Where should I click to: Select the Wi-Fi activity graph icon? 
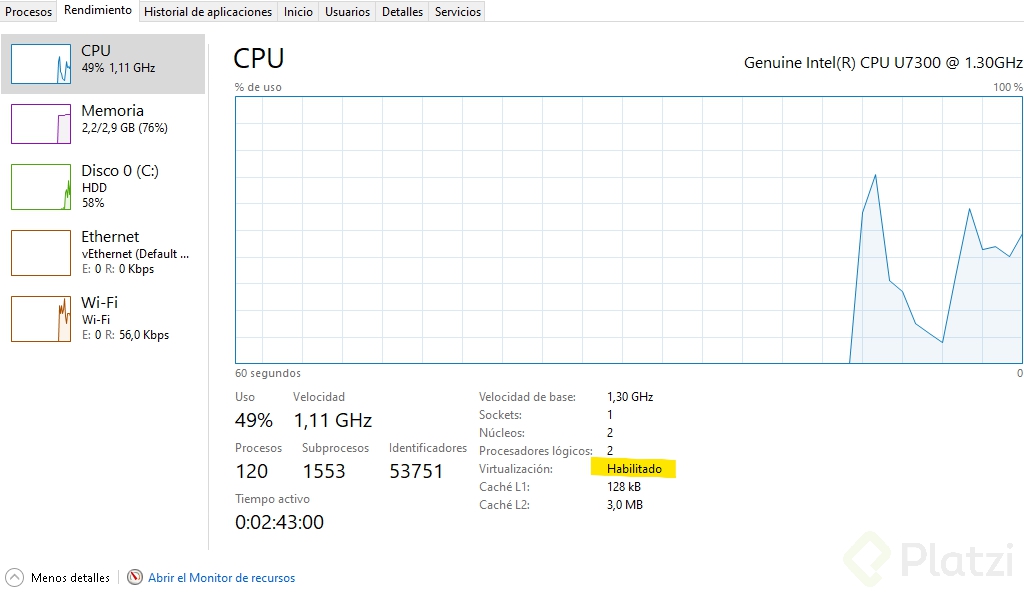tap(41, 319)
